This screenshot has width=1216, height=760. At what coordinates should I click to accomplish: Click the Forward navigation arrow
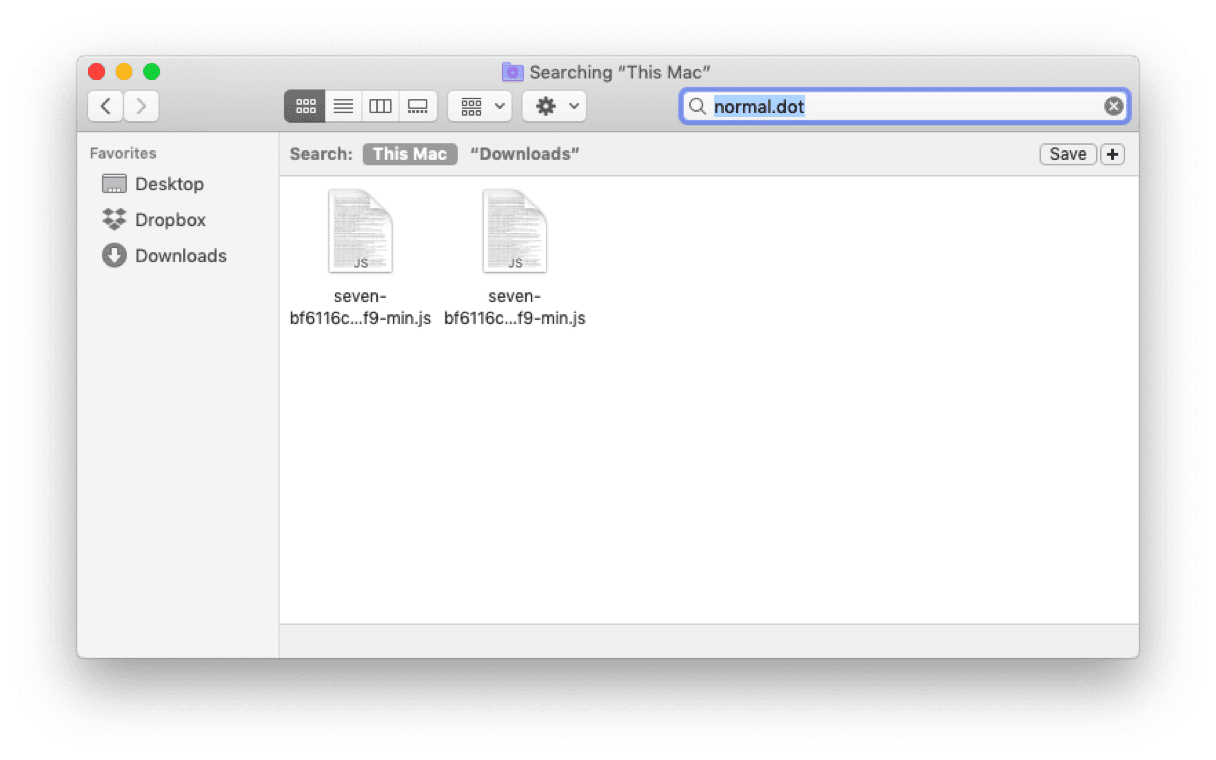coord(141,106)
